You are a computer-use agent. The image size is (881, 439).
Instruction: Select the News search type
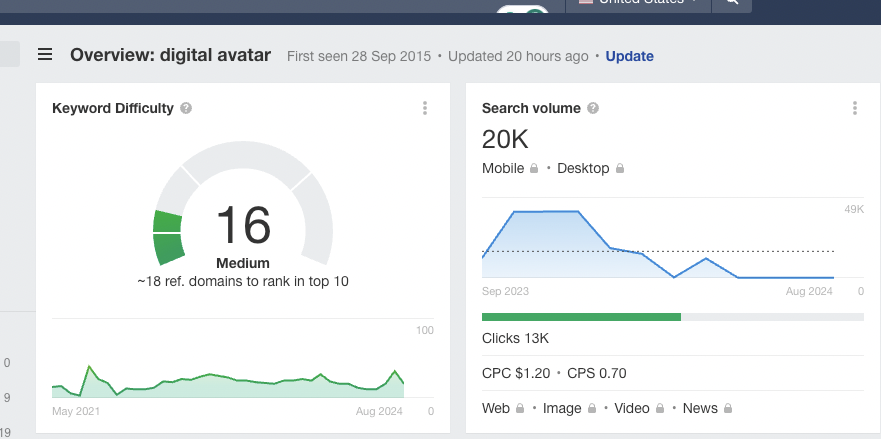click(x=700, y=408)
